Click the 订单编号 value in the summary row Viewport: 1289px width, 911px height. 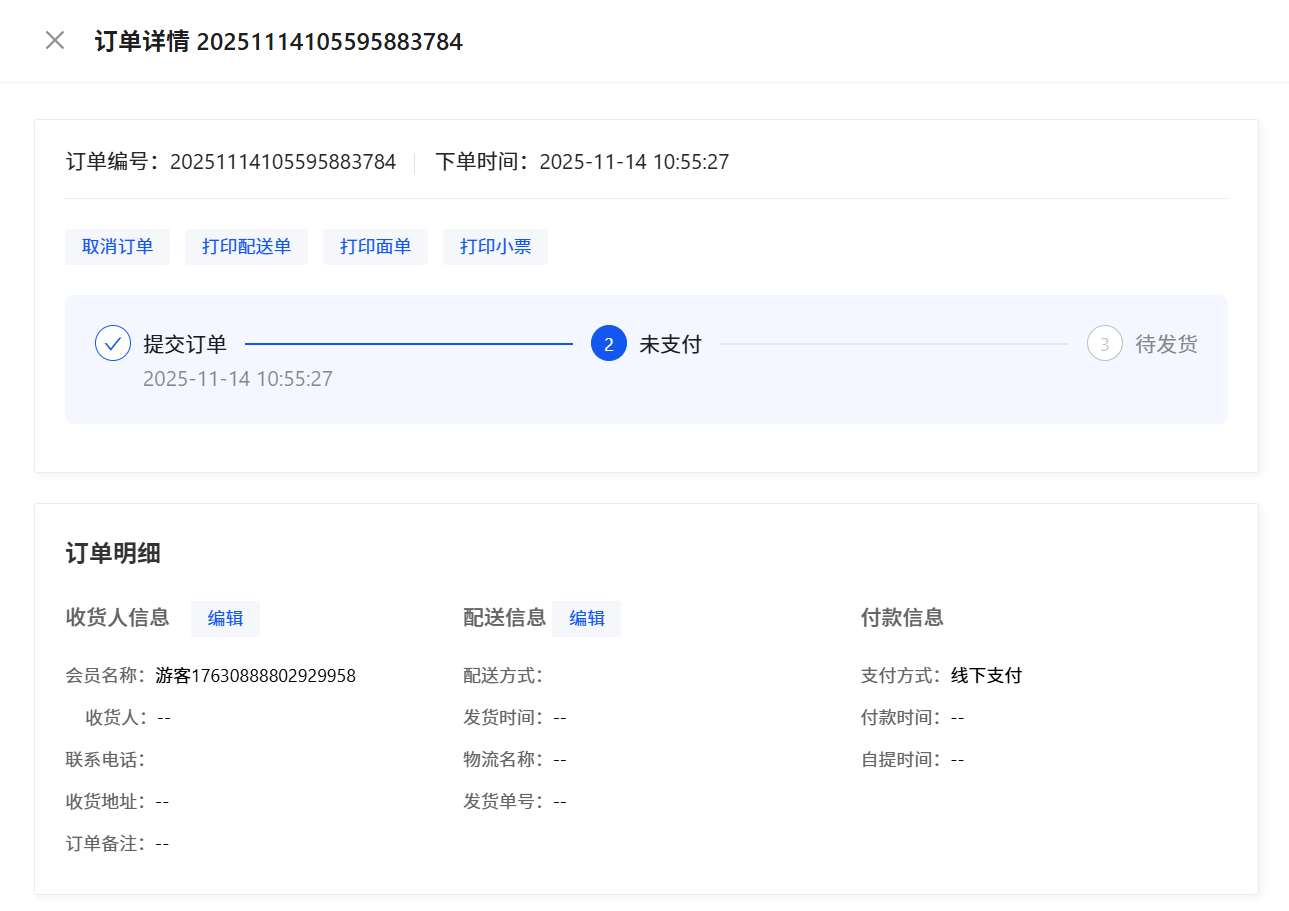click(283, 162)
